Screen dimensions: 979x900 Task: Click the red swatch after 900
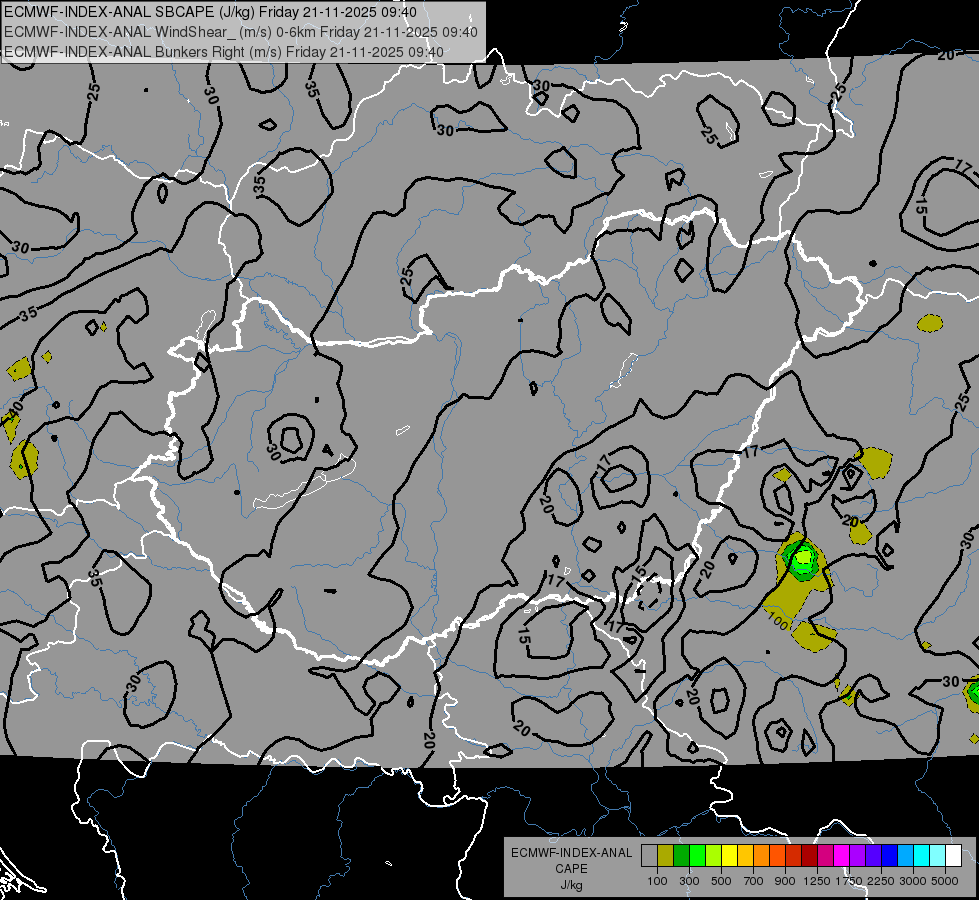pos(794,855)
